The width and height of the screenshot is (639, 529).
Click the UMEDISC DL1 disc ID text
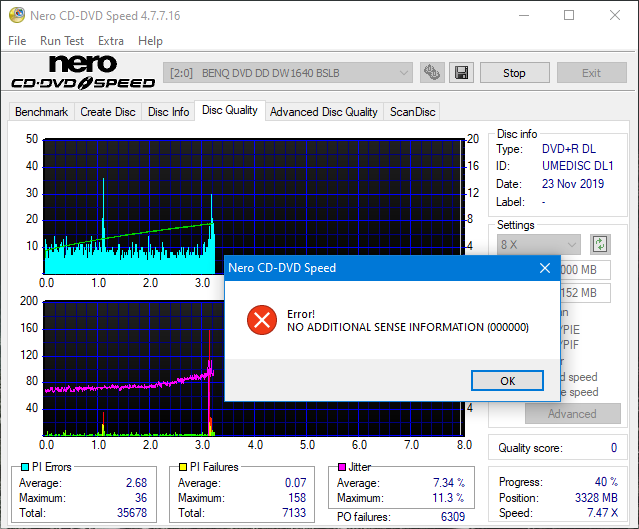(577, 166)
